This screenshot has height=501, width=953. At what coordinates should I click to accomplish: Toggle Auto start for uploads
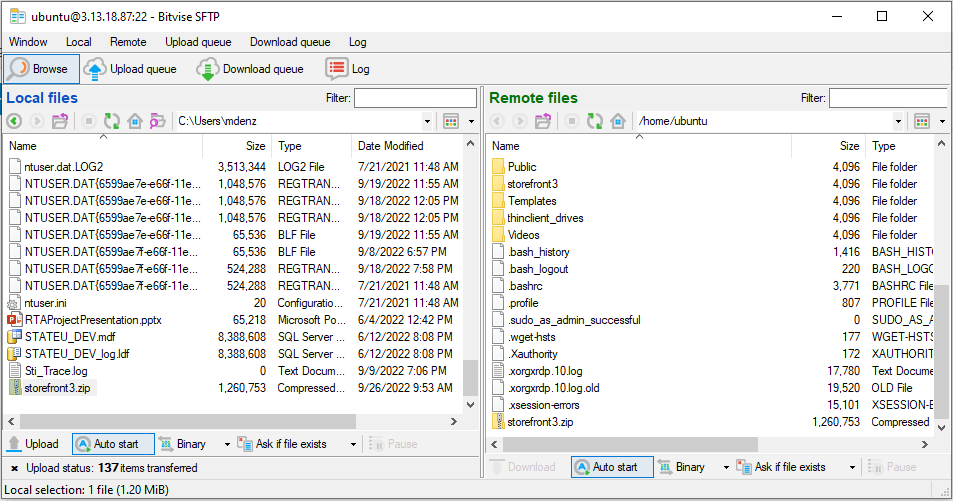click(113, 444)
